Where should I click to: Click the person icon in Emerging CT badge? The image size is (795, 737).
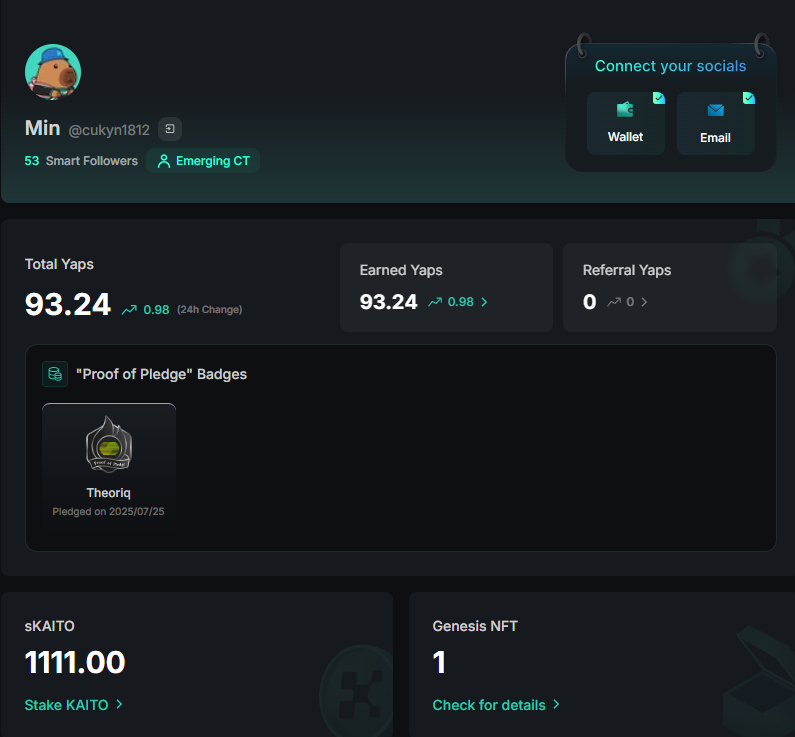164,161
